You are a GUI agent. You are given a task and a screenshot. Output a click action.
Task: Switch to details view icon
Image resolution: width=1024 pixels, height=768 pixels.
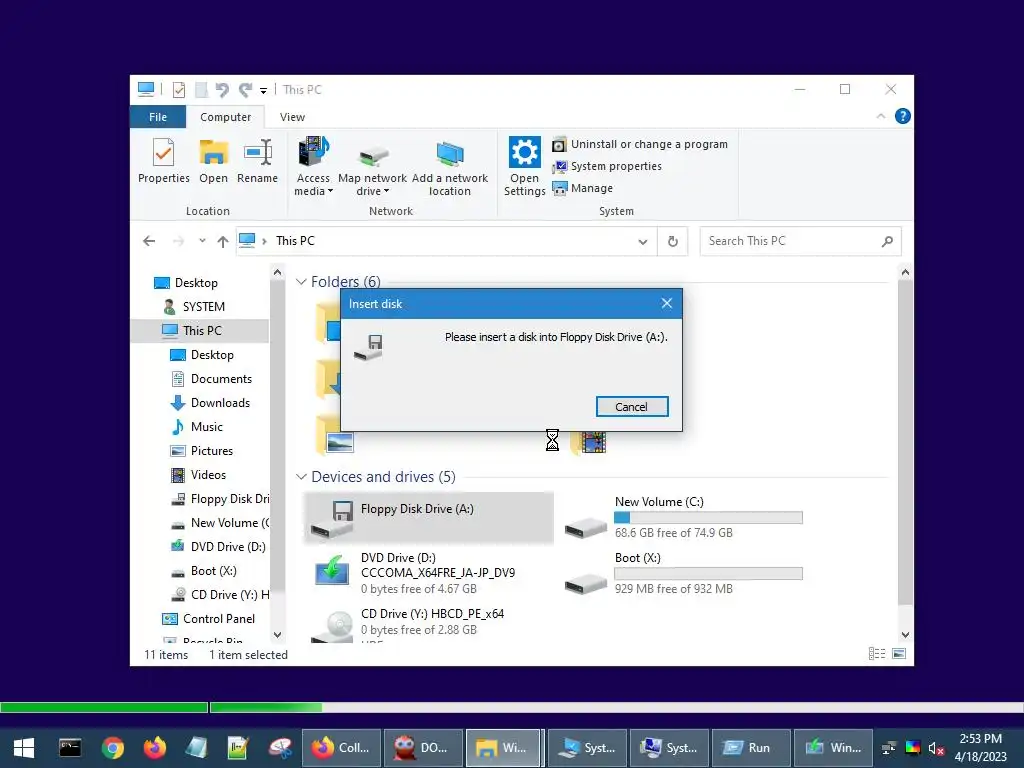click(876, 654)
